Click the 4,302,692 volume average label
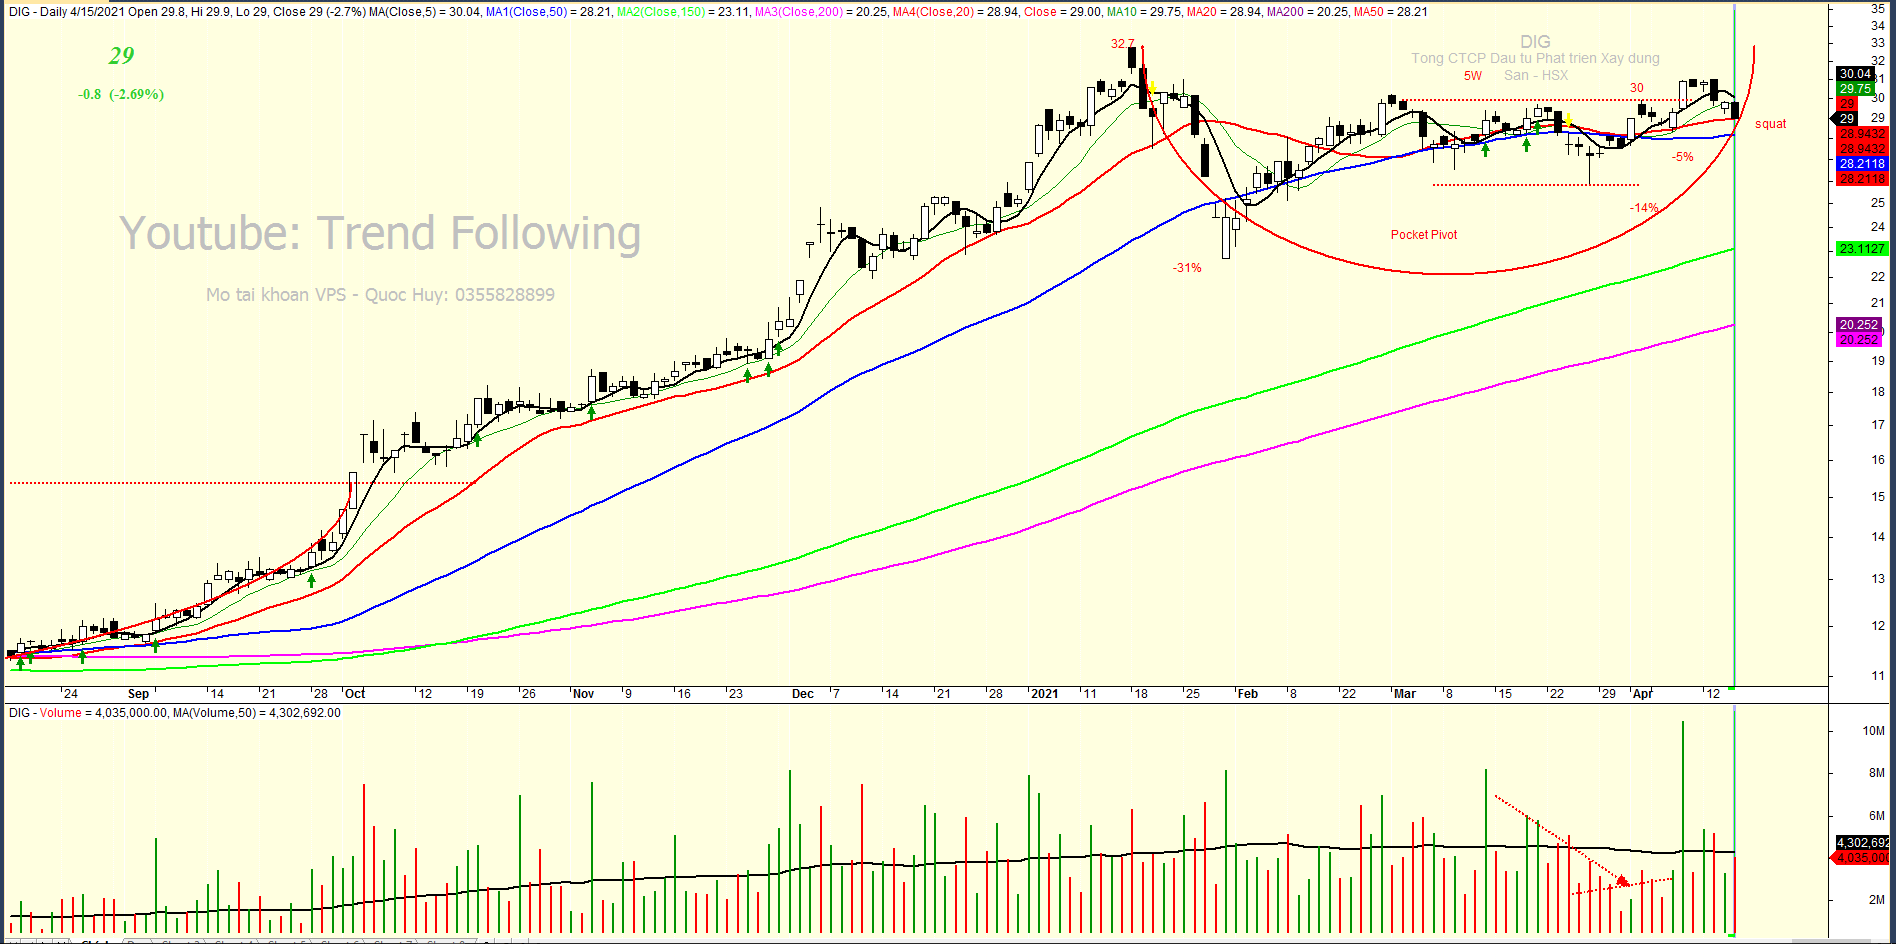 coord(1862,843)
